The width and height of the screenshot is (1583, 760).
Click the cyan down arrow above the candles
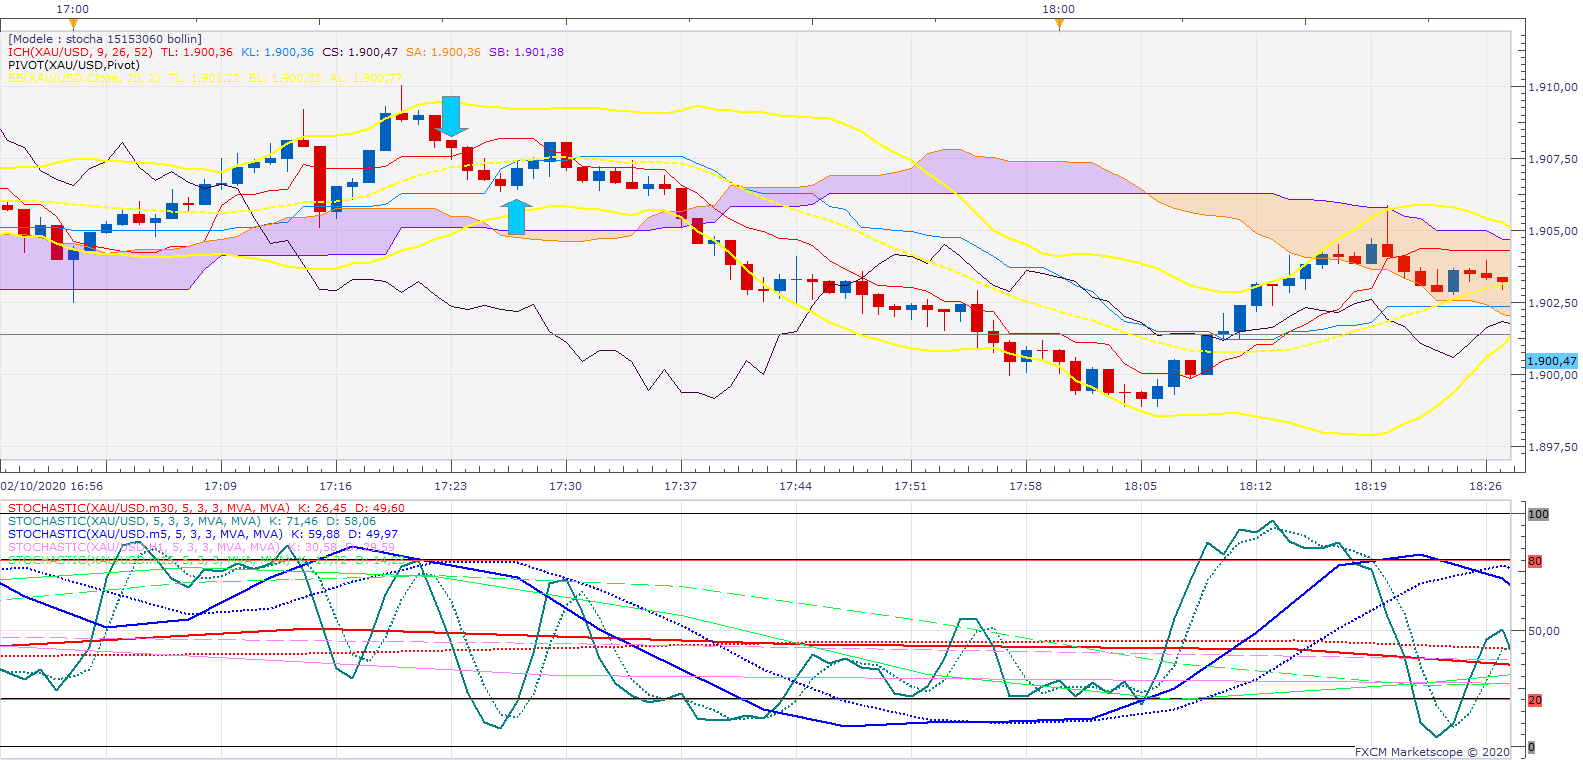451,116
